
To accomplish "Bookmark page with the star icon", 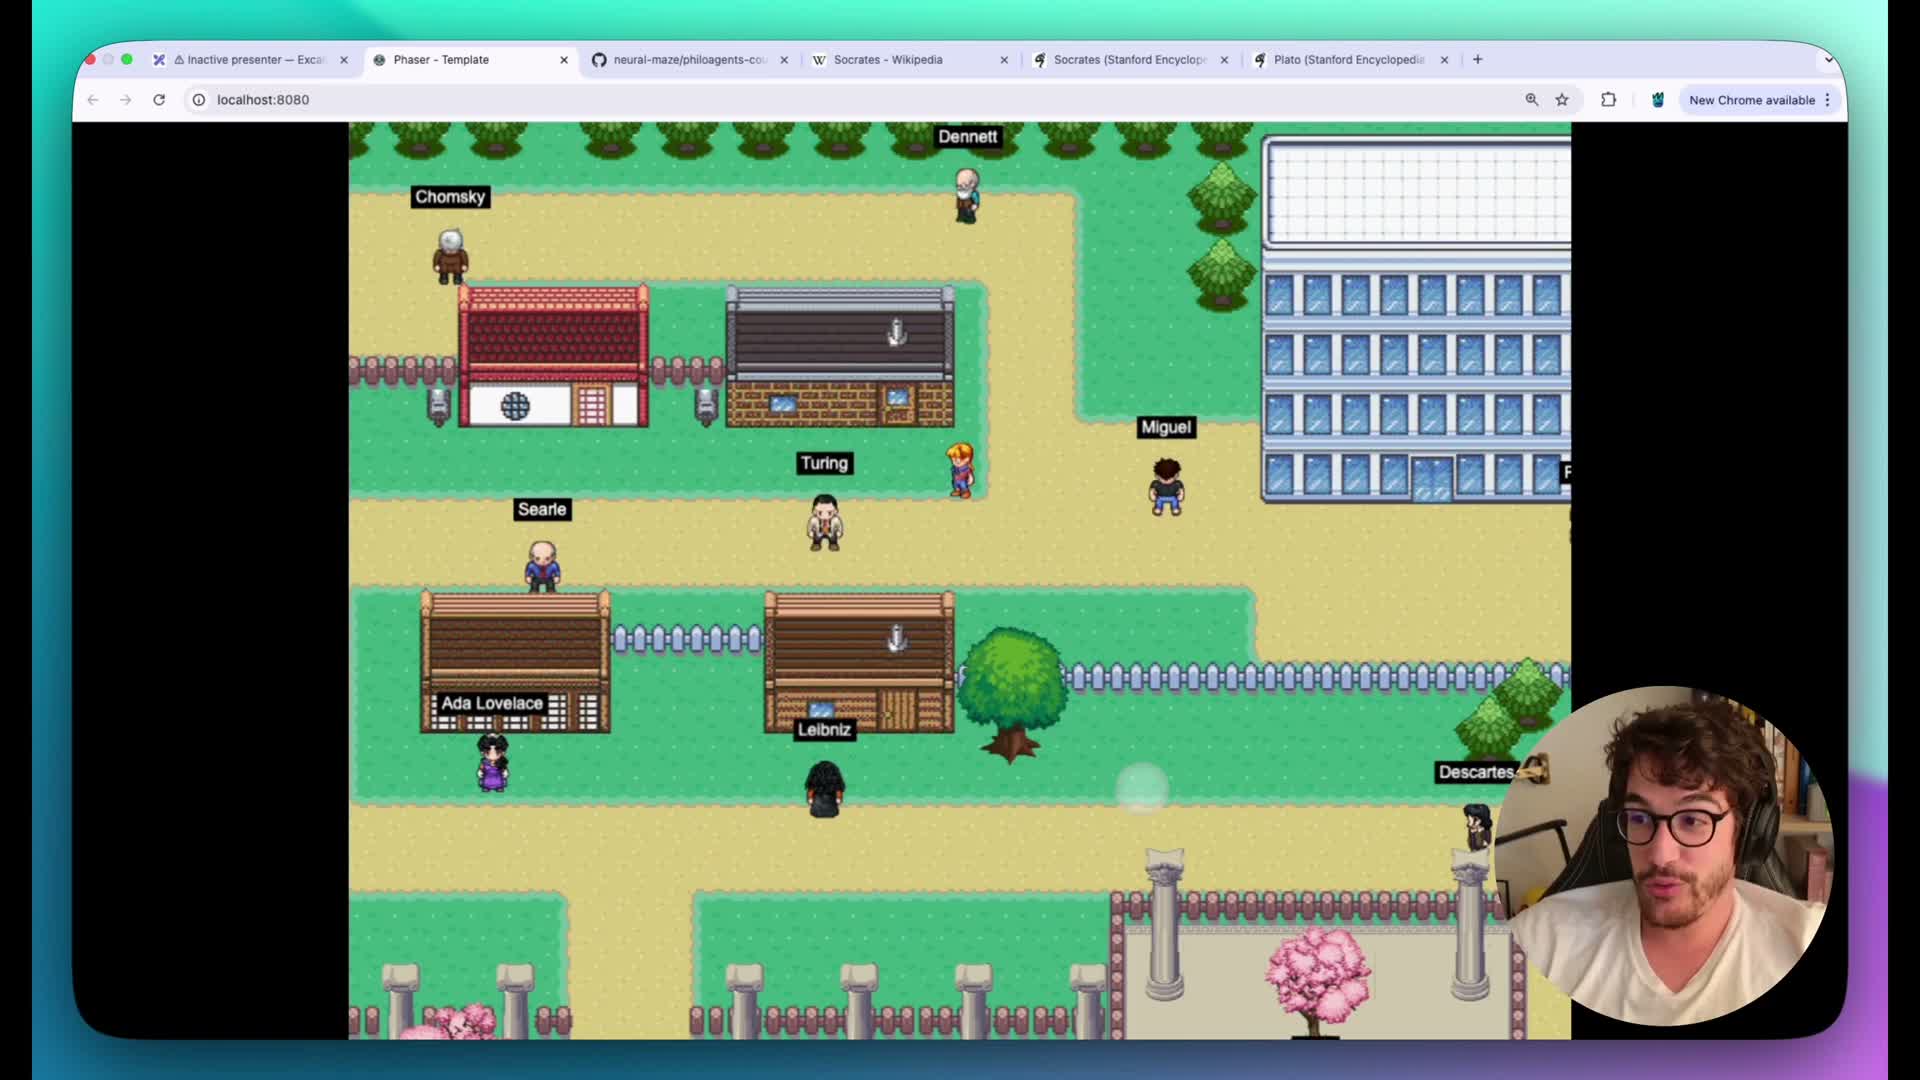I will click(1562, 100).
